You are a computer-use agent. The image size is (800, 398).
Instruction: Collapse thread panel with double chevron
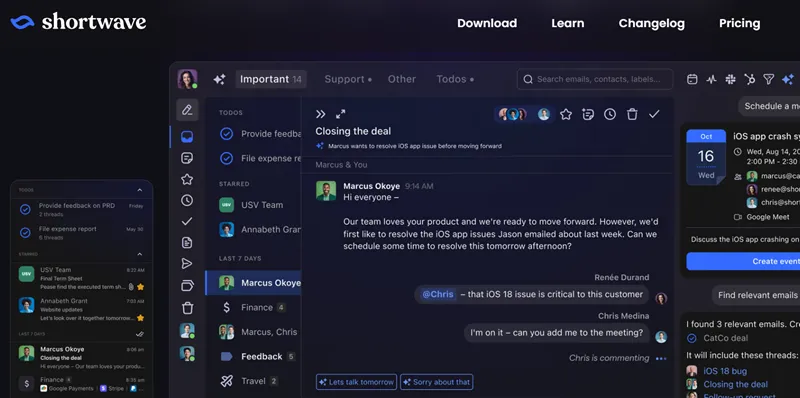[x=320, y=114]
